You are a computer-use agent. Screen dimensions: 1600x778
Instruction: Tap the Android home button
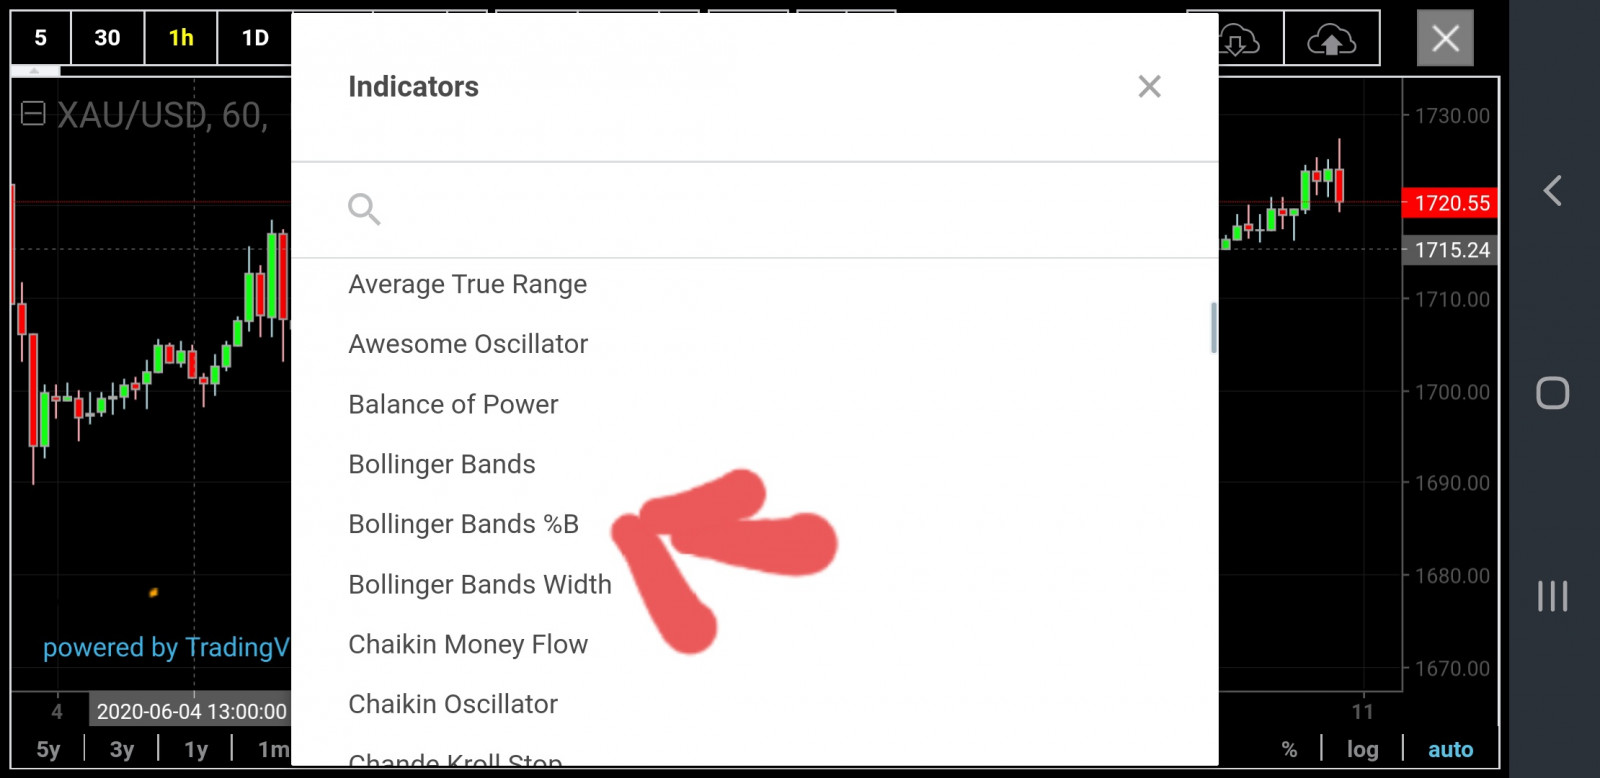tap(1552, 393)
